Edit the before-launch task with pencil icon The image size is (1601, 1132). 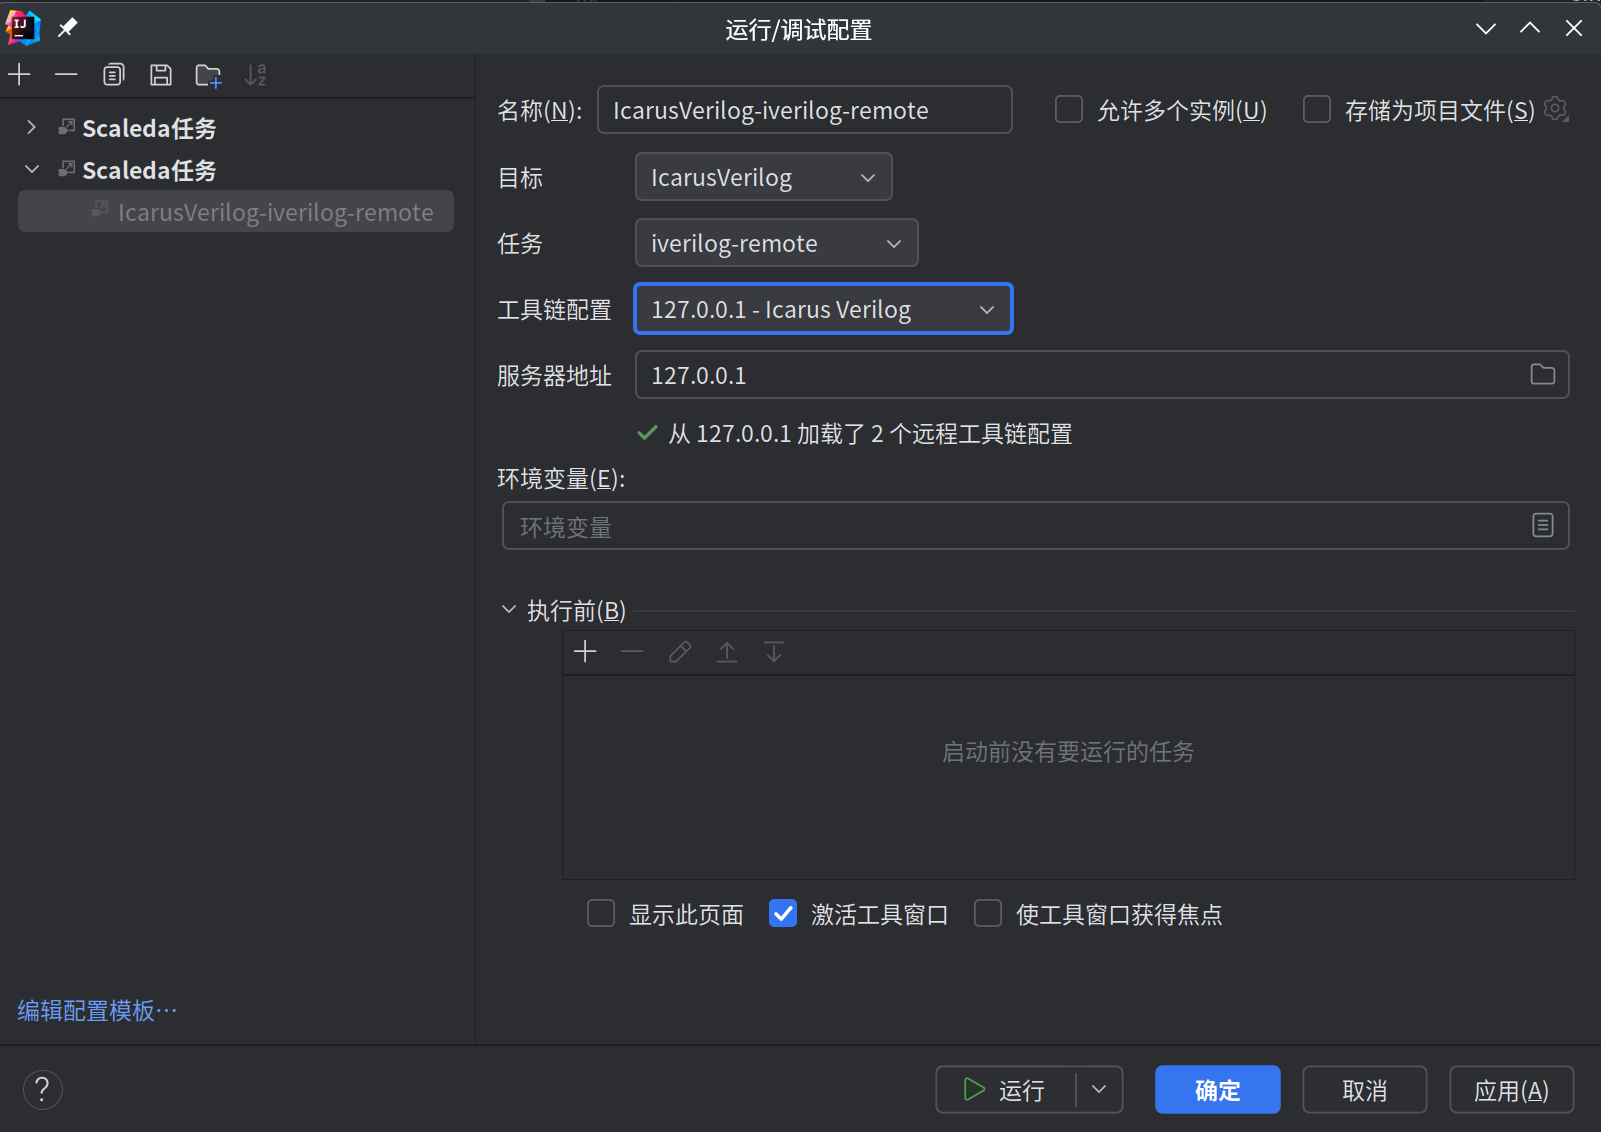pos(680,652)
